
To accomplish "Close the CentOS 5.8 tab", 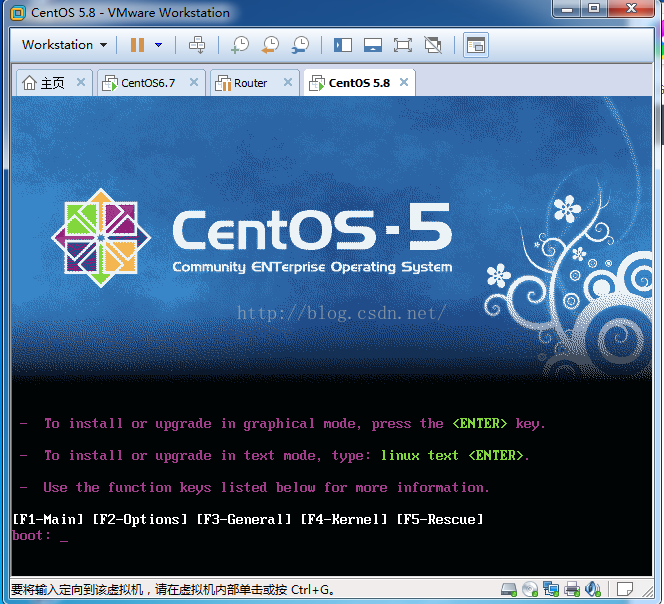I will pyautogui.click(x=404, y=82).
